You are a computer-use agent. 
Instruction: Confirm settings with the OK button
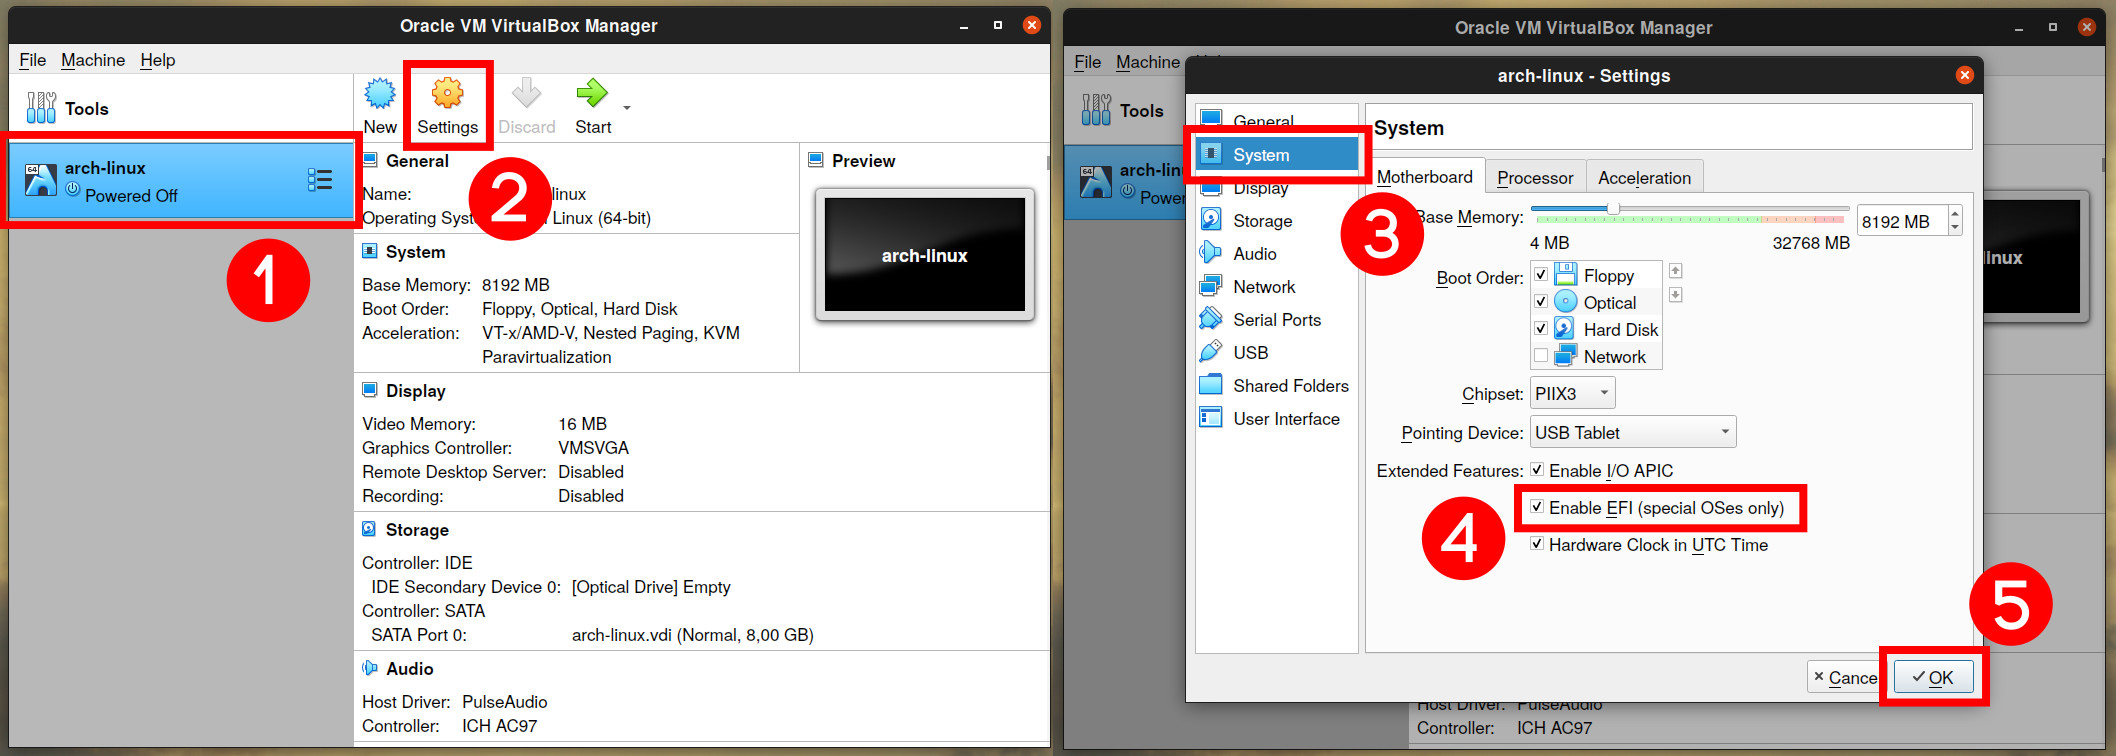click(x=1933, y=678)
